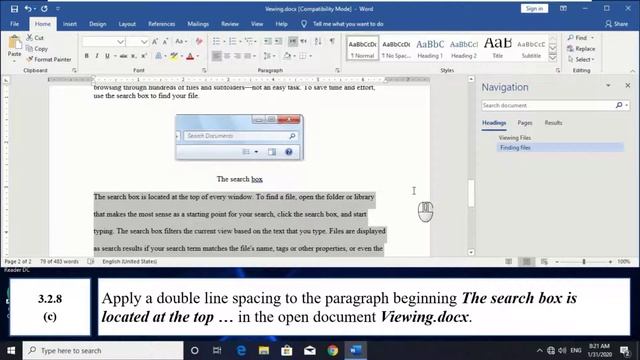
Task: Go to Viewing Files heading in Navigation
Action: tap(515, 138)
